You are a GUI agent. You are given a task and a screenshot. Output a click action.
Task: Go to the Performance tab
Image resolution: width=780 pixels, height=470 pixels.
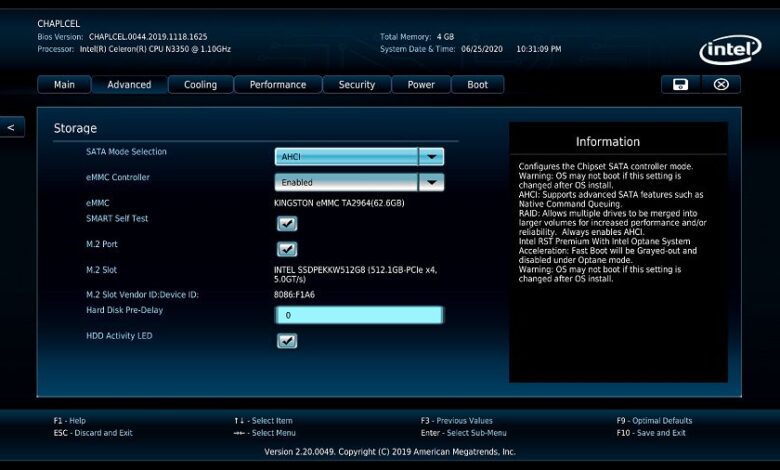[x=278, y=85]
